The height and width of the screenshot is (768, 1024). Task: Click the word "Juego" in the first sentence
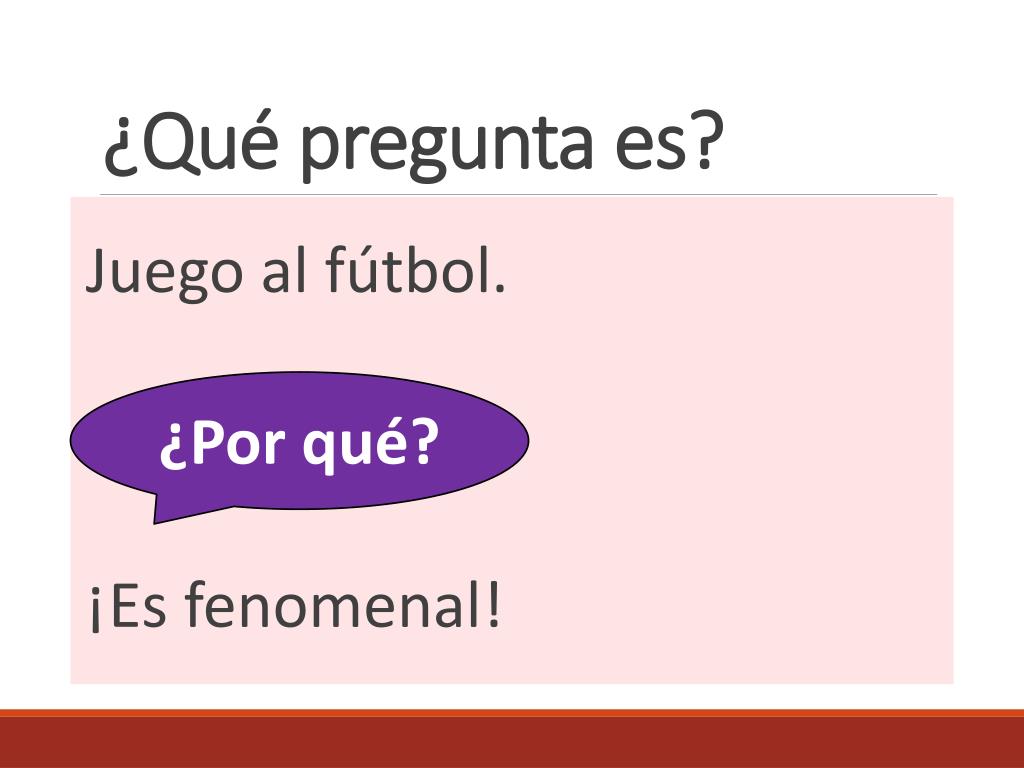click(164, 274)
